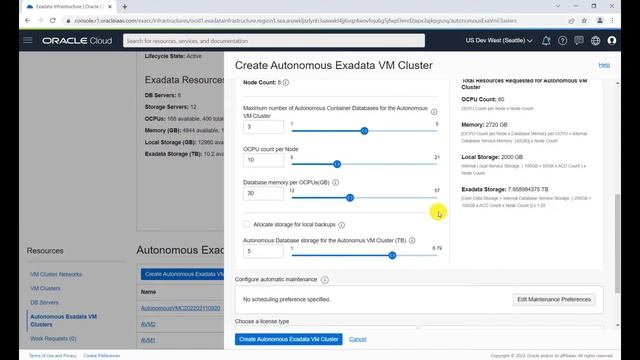The width and height of the screenshot is (640, 360).
Task: Open Cookie Preferences footer link
Action: click(102, 356)
